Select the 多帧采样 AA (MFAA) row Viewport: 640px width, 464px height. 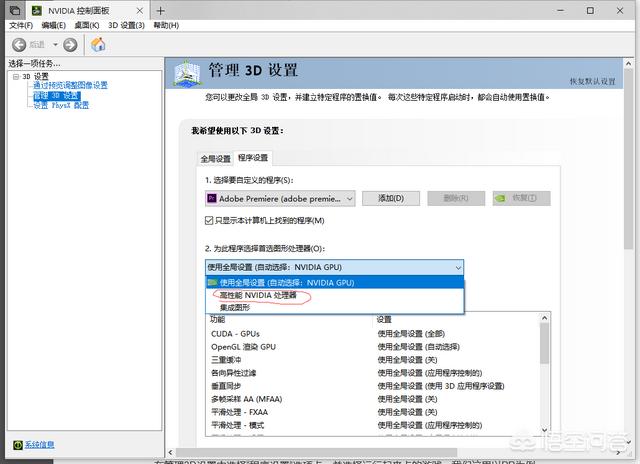coord(374,399)
